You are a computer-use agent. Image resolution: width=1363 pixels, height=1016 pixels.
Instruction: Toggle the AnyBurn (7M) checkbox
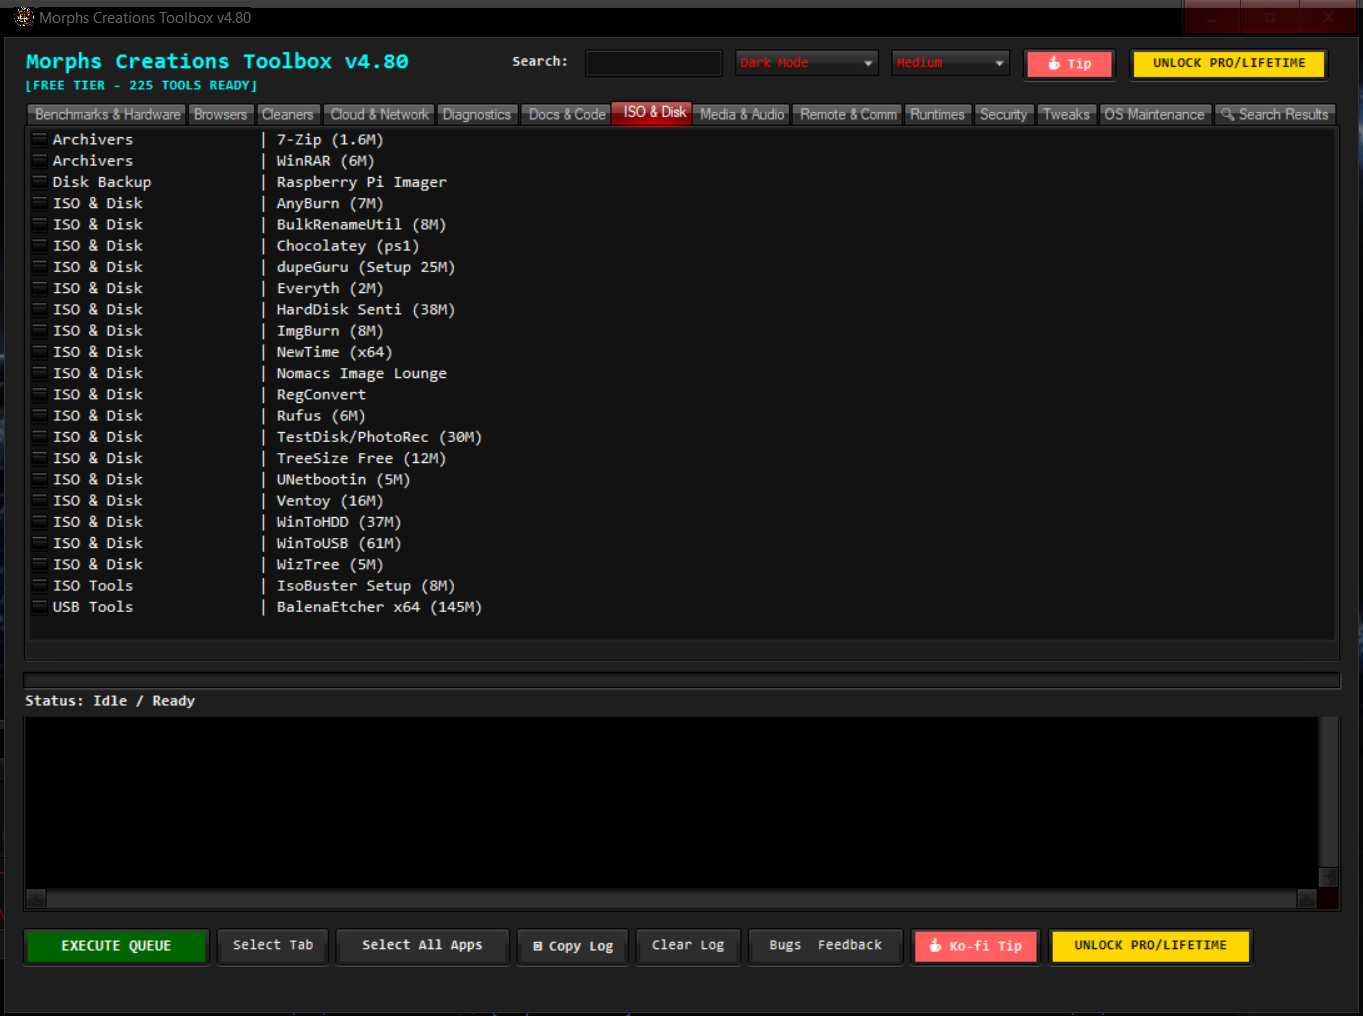click(40, 203)
